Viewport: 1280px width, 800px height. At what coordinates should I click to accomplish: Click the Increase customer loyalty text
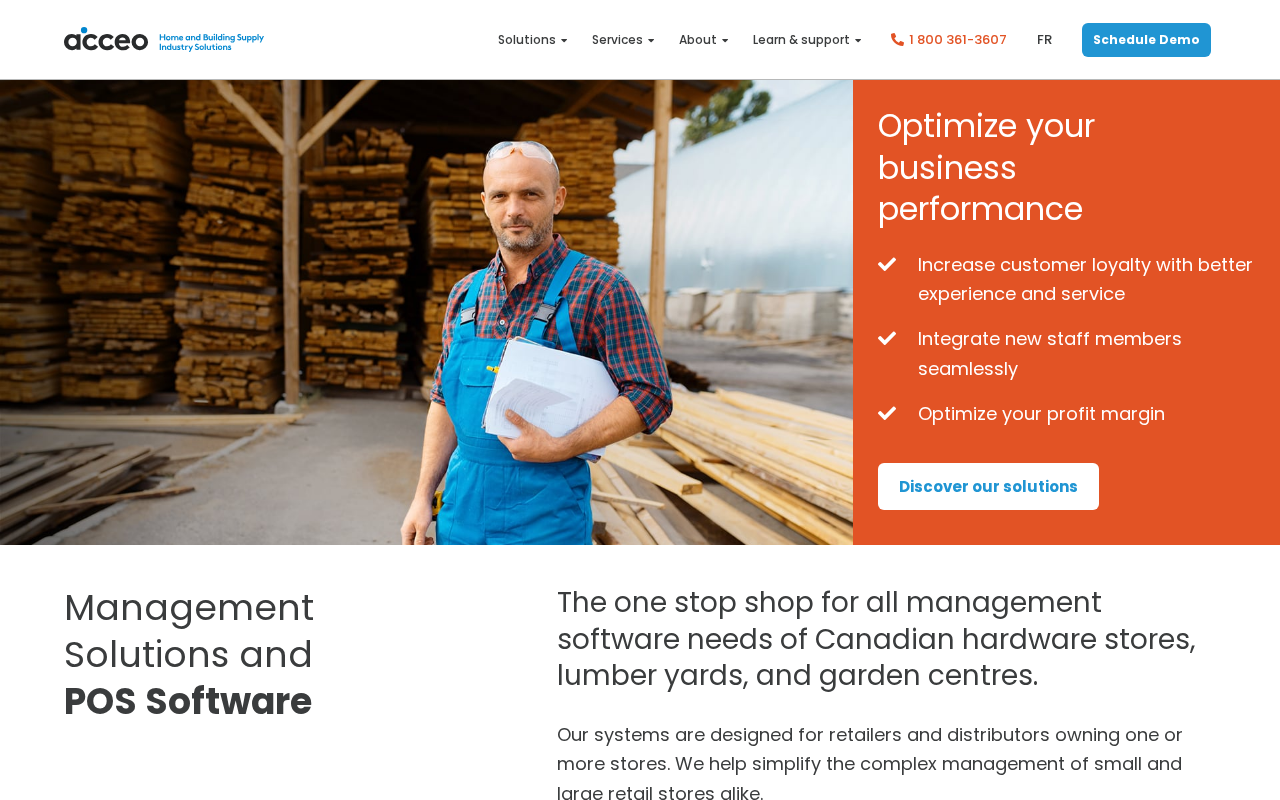pos(1085,279)
